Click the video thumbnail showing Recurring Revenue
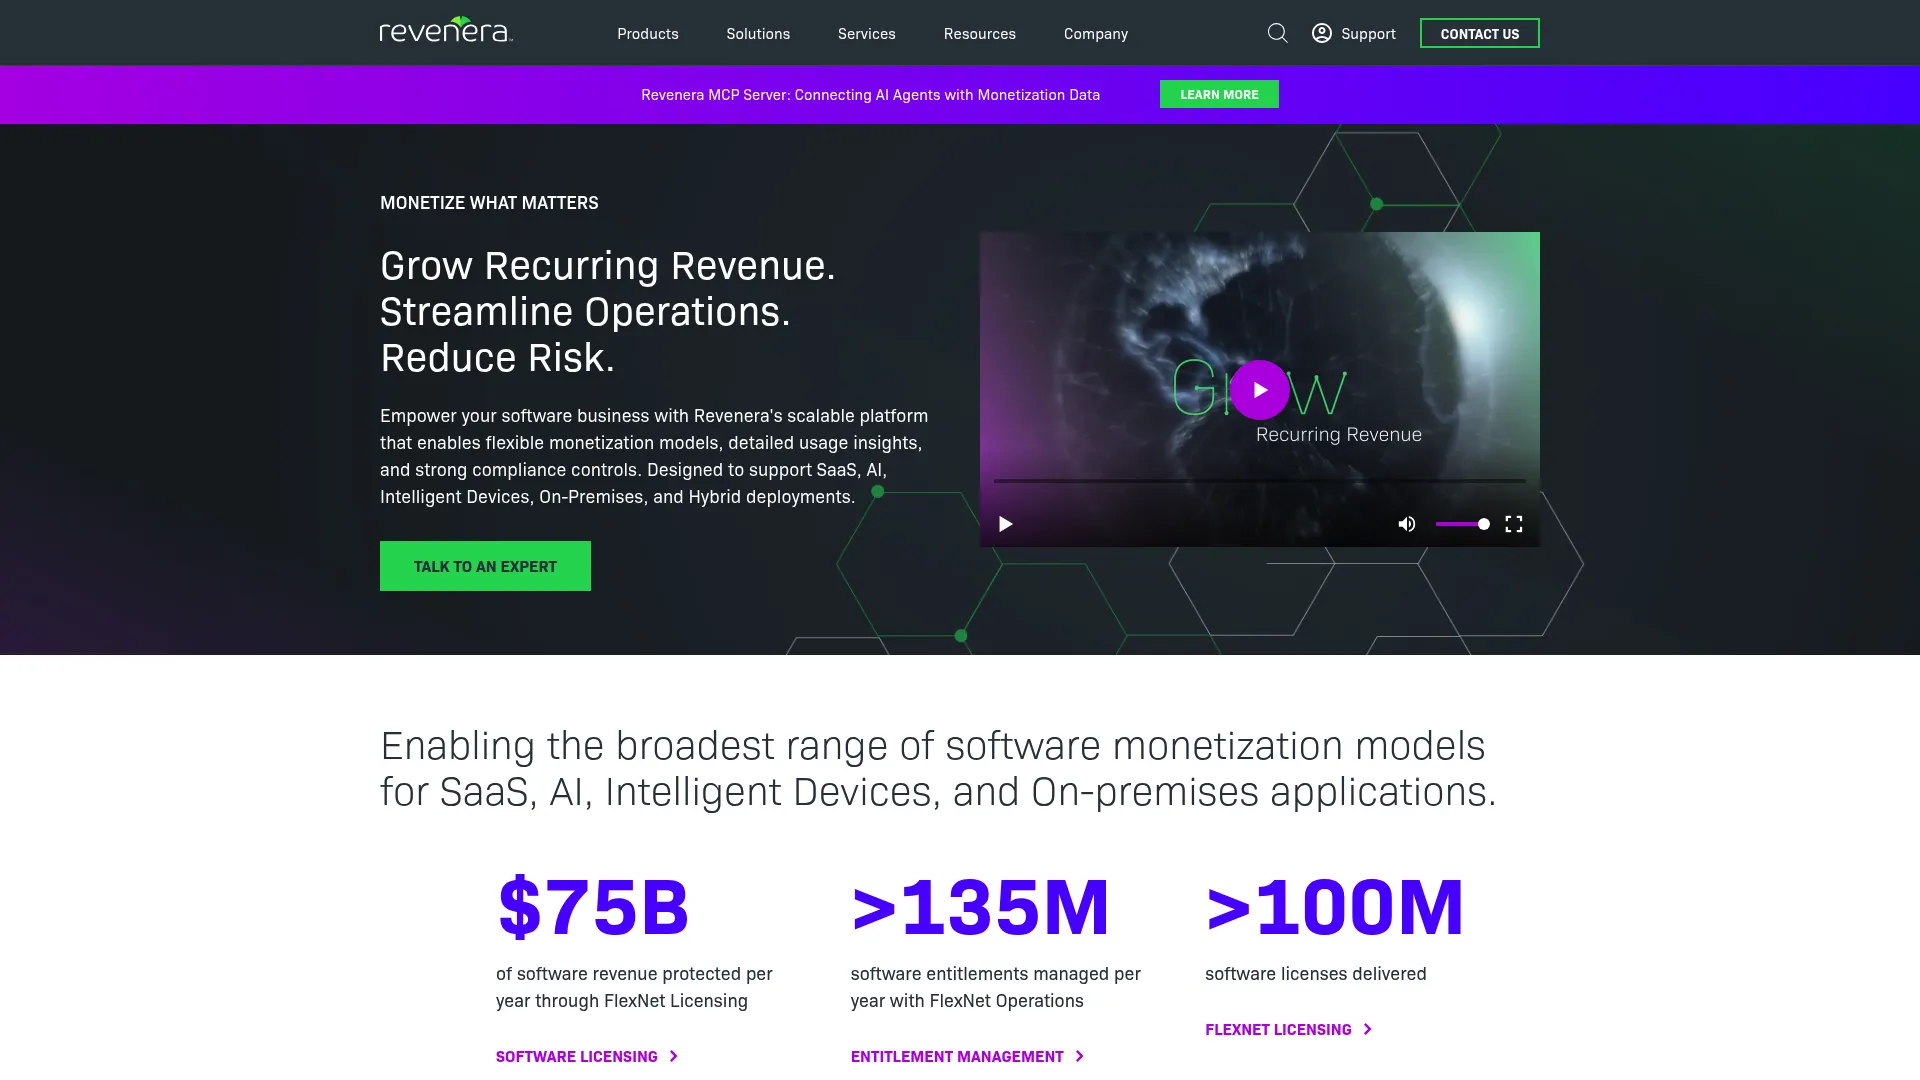This screenshot has width=1920, height=1080. coord(1260,389)
